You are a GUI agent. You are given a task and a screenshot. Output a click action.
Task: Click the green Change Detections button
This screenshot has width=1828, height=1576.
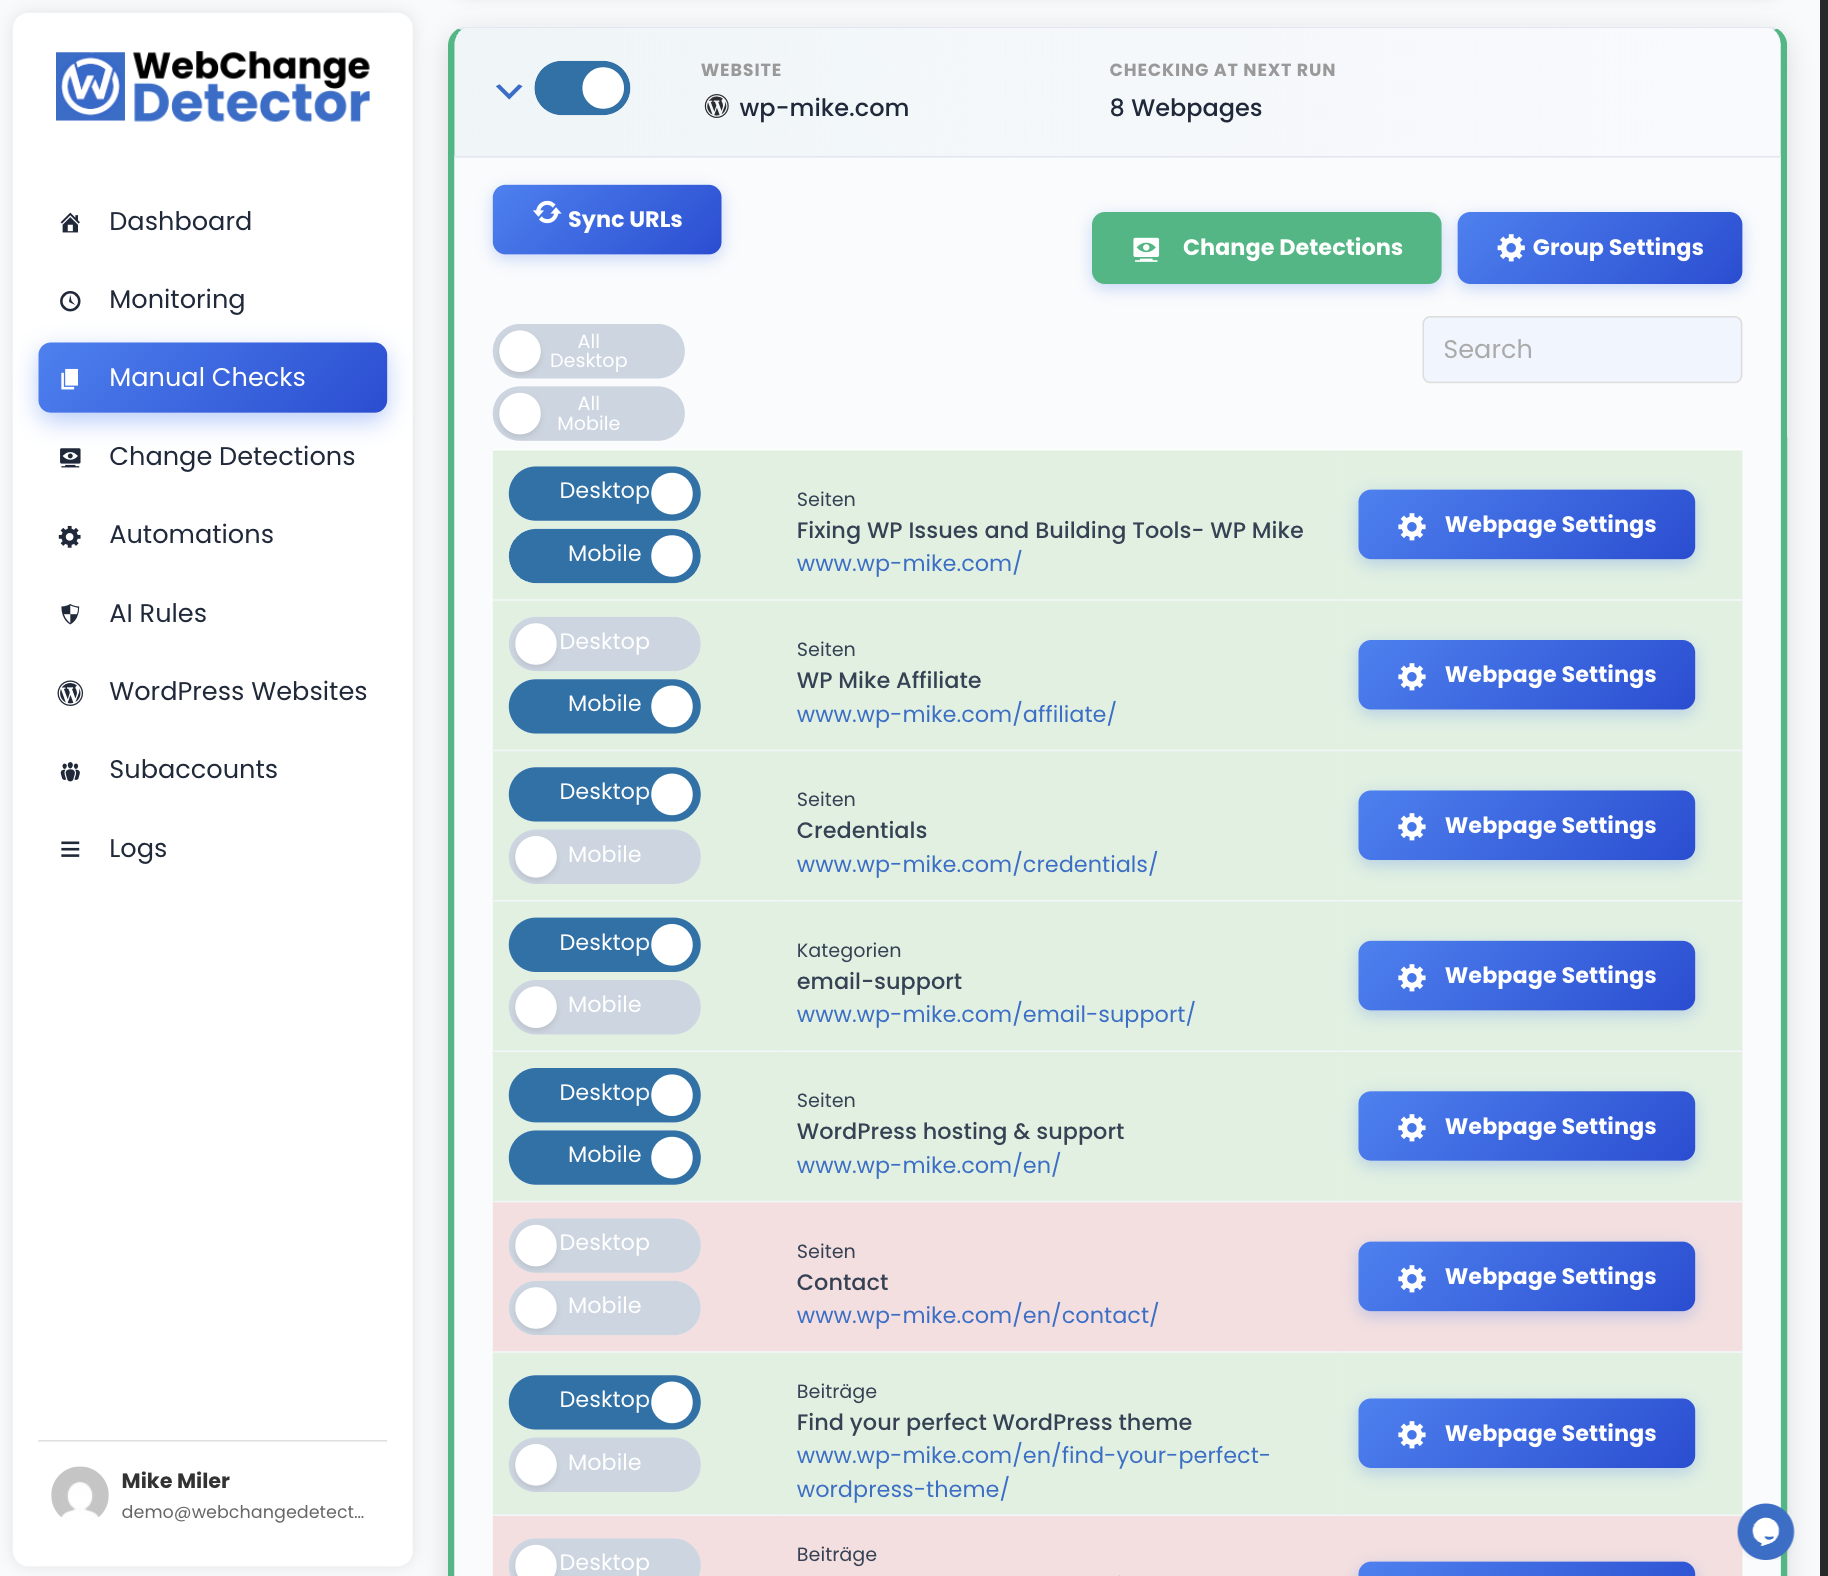coord(1266,247)
